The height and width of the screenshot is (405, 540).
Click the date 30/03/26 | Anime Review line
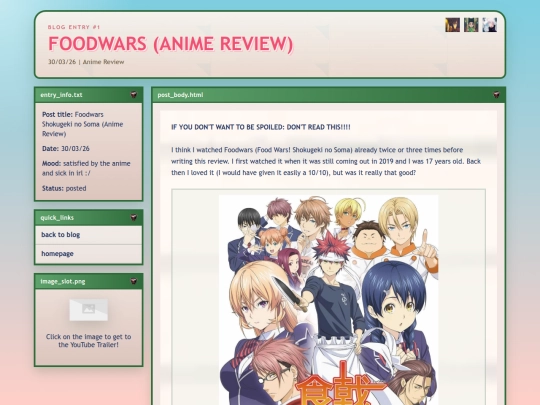tap(86, 62)
